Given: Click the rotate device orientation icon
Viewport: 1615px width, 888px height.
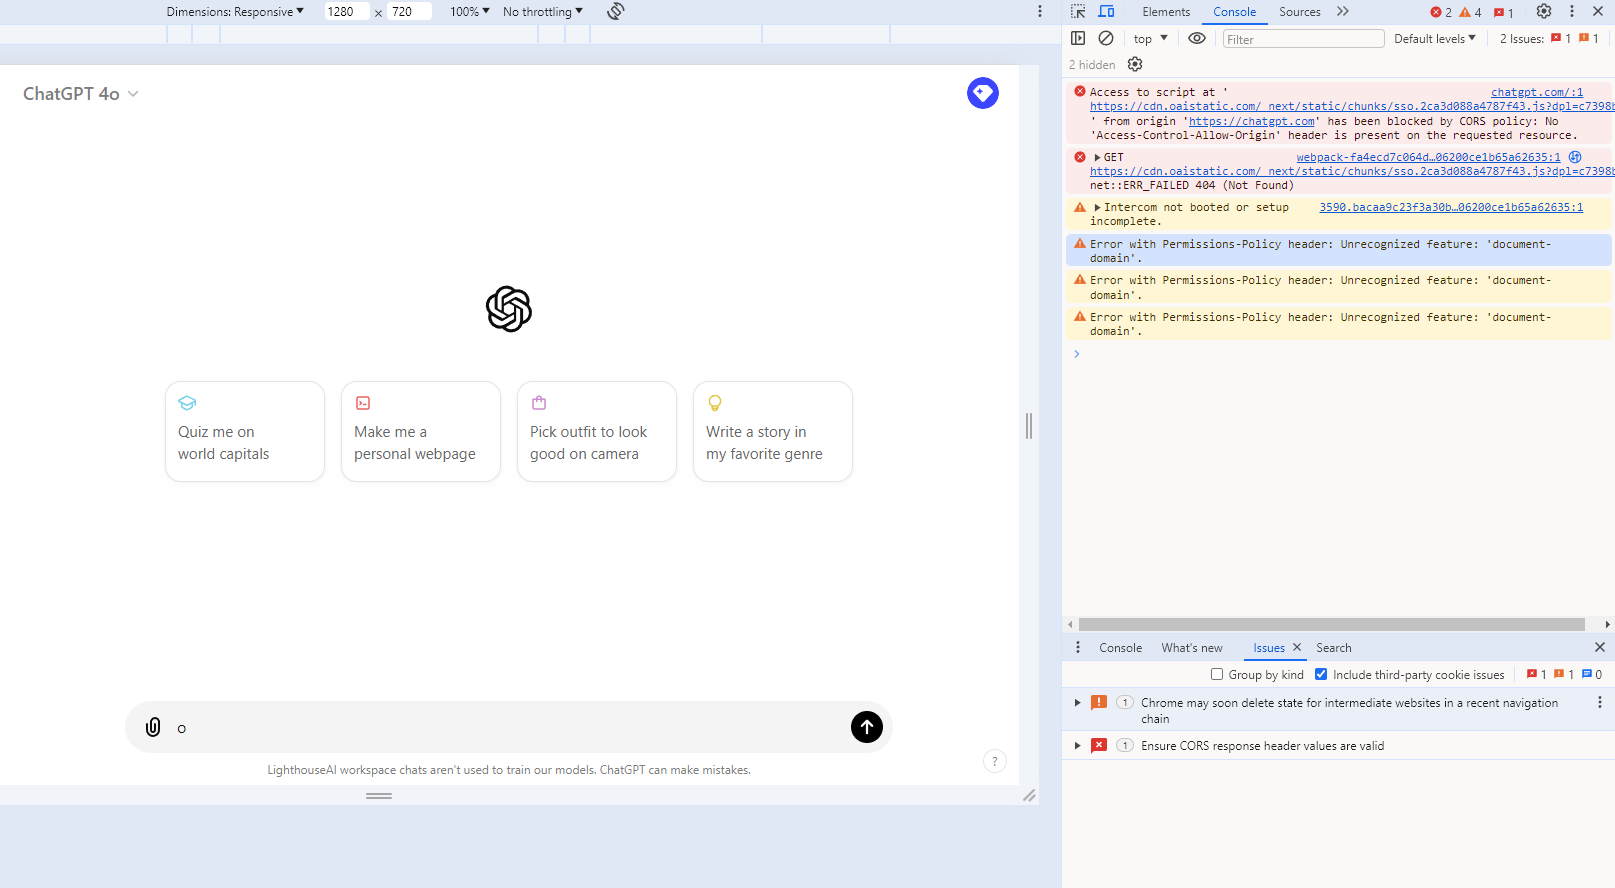Looking at the screenshot, I should (x=616, y=11).
